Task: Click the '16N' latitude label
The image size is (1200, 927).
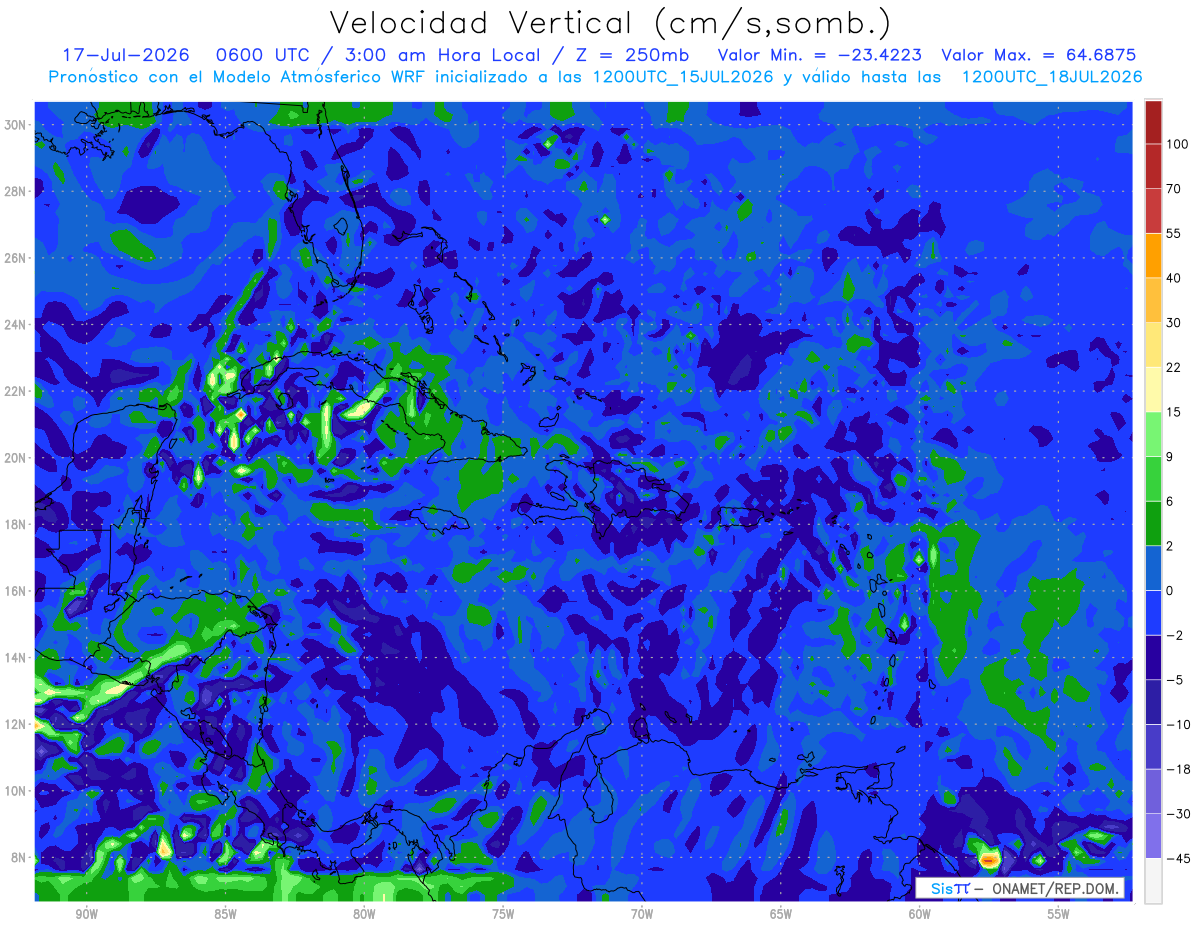Action: (x=16, y=591)
